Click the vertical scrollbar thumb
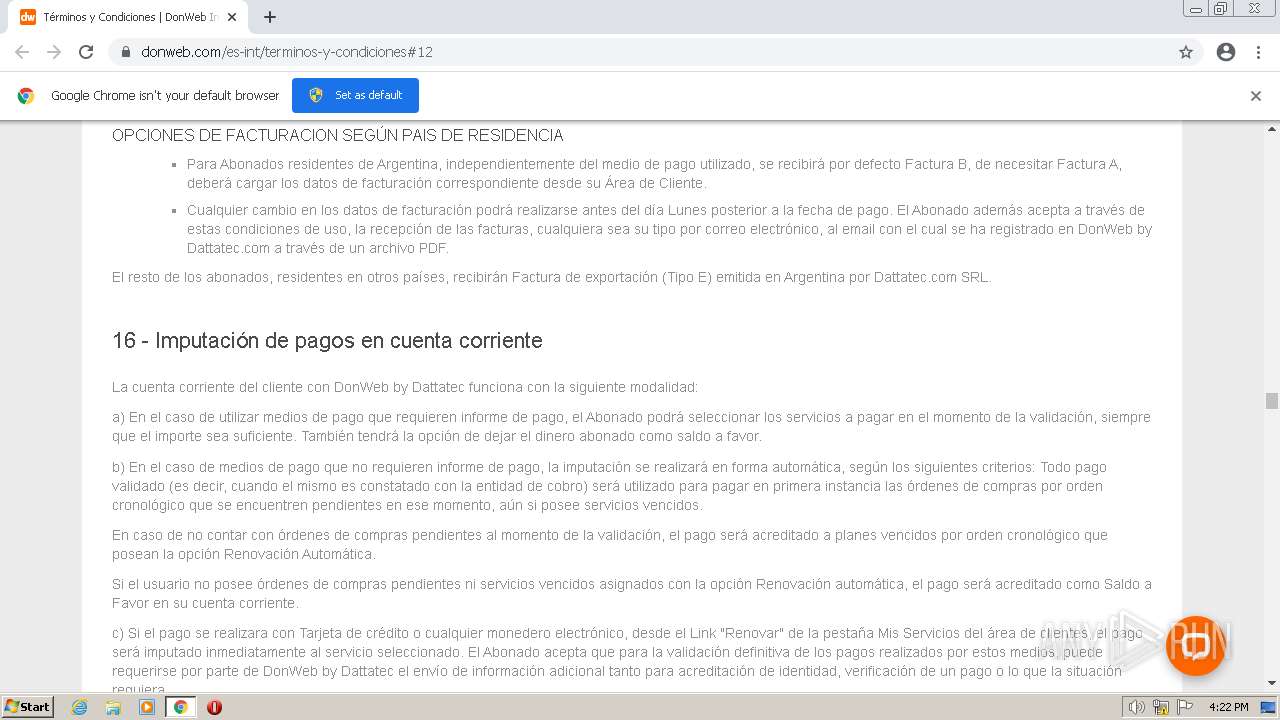The height and width of the screenshot is (720, 1280). click(x=1272, y=401)
